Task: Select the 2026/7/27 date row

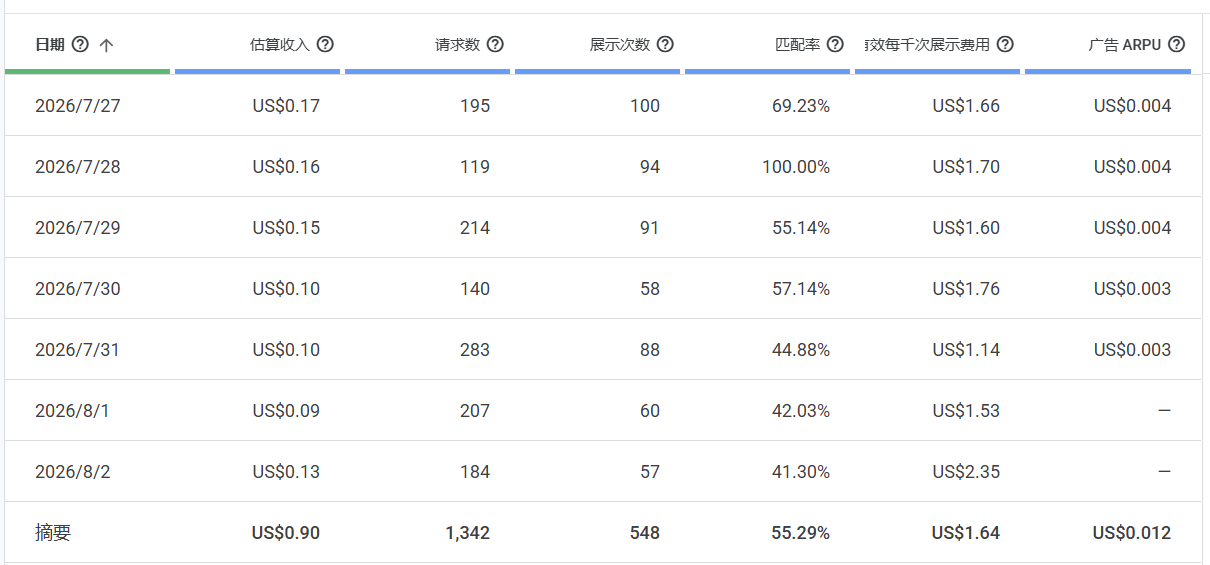Action: (x=603, y=105)
